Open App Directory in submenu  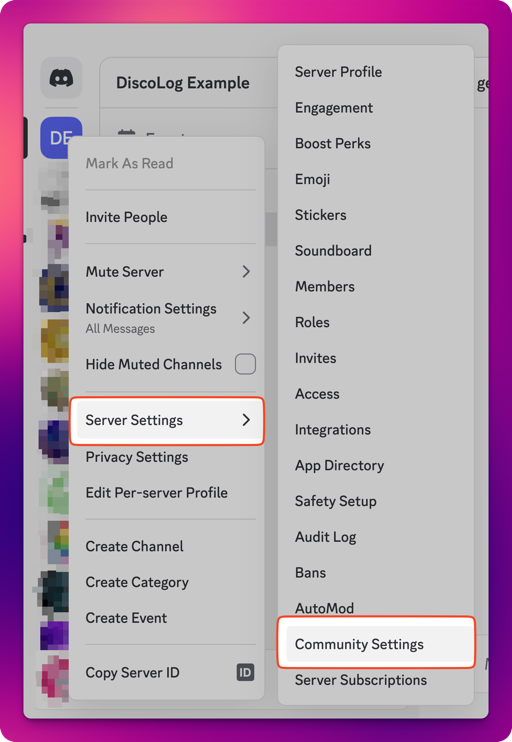[x=376, y=466]
